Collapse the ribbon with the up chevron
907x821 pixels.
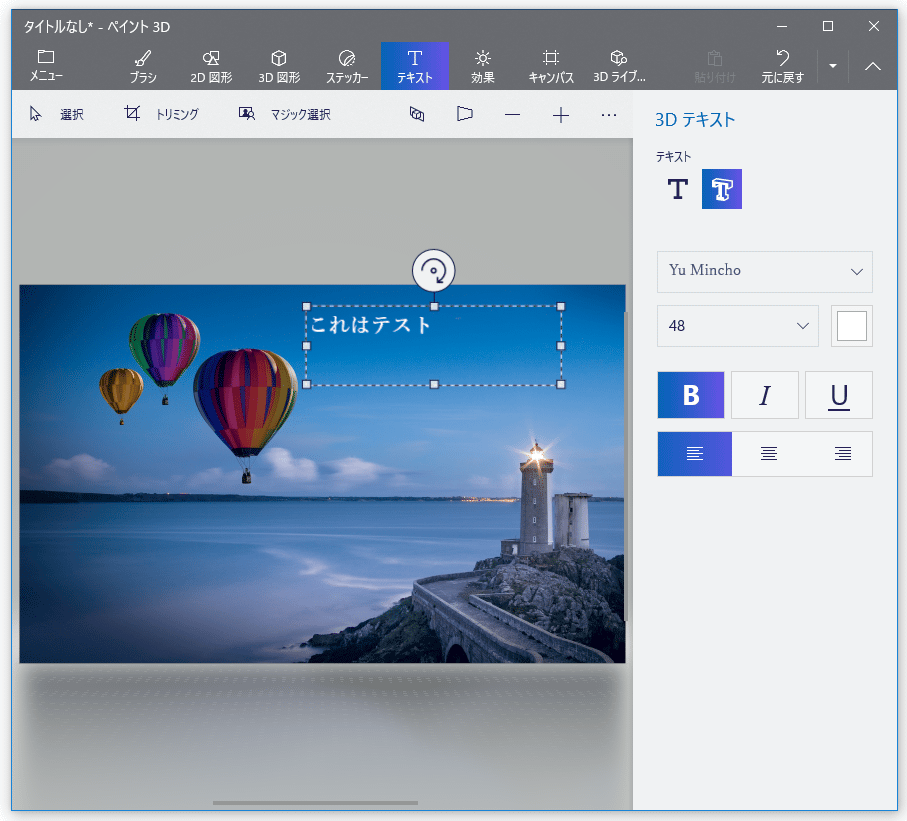[x=873, y=66]
